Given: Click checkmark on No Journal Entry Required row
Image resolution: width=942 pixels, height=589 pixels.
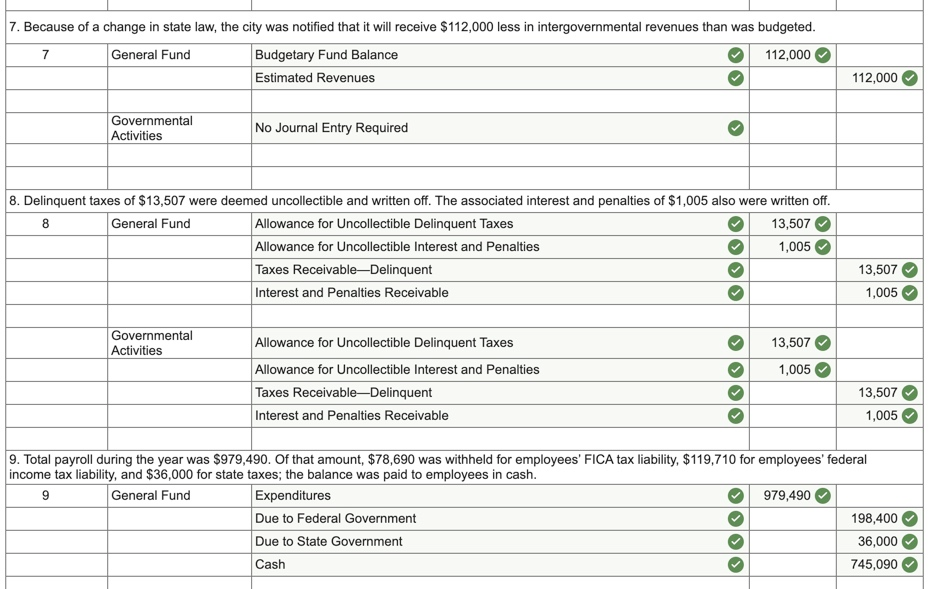Looking at the screenshot, I should click(736, 127).
